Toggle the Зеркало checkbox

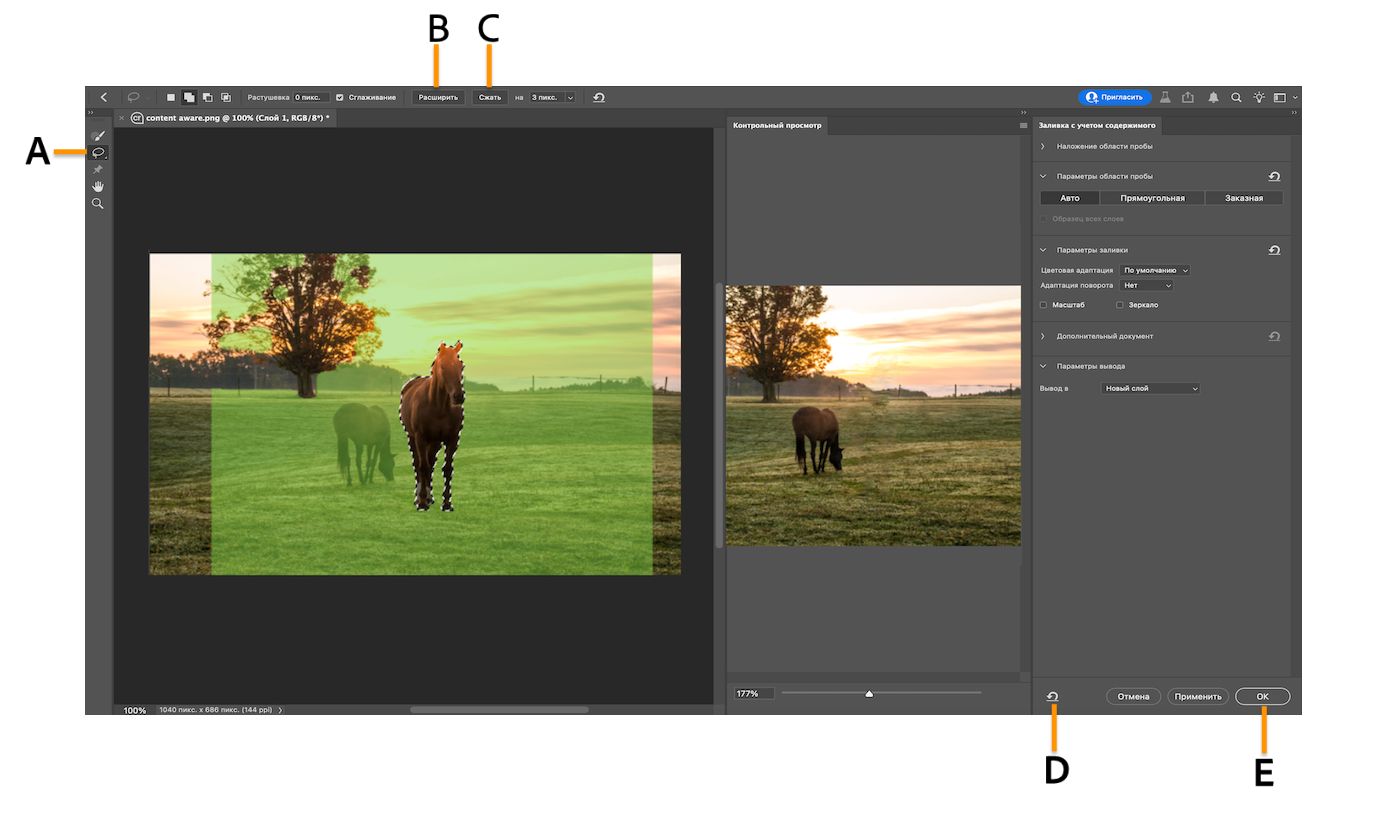click(x=1119, y=304)
